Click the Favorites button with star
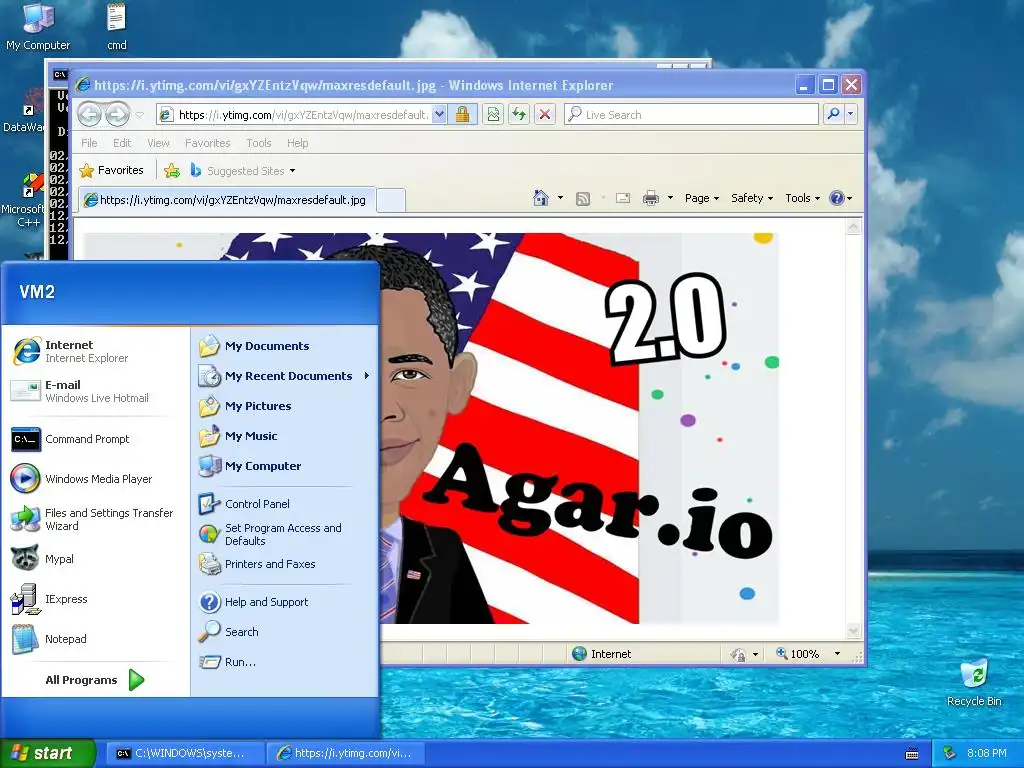The image size is (1024, 768). pos(111,170)
